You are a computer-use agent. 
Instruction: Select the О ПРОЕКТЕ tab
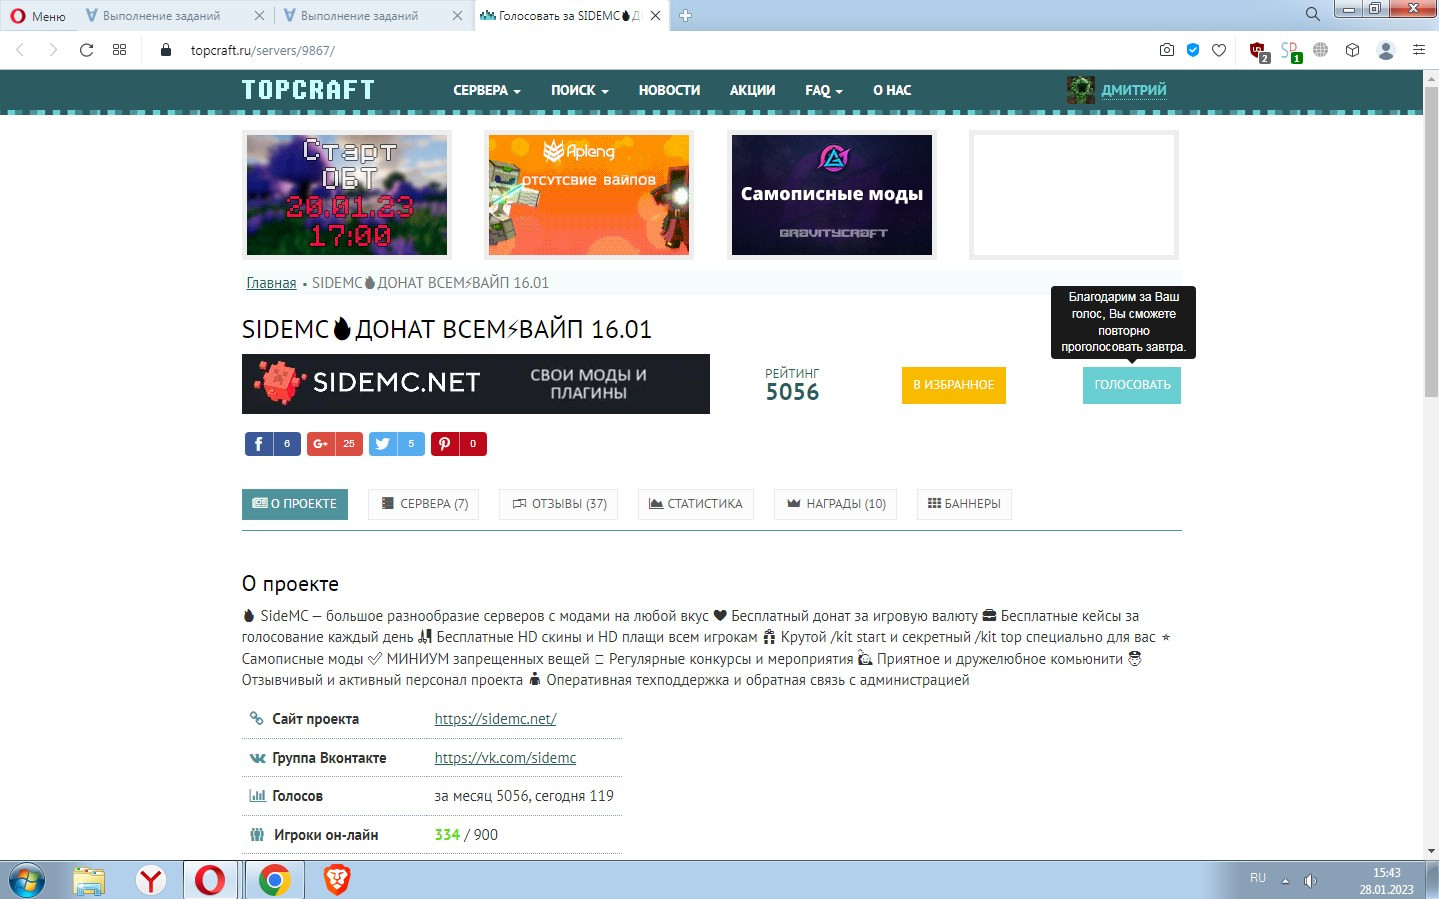295,504
